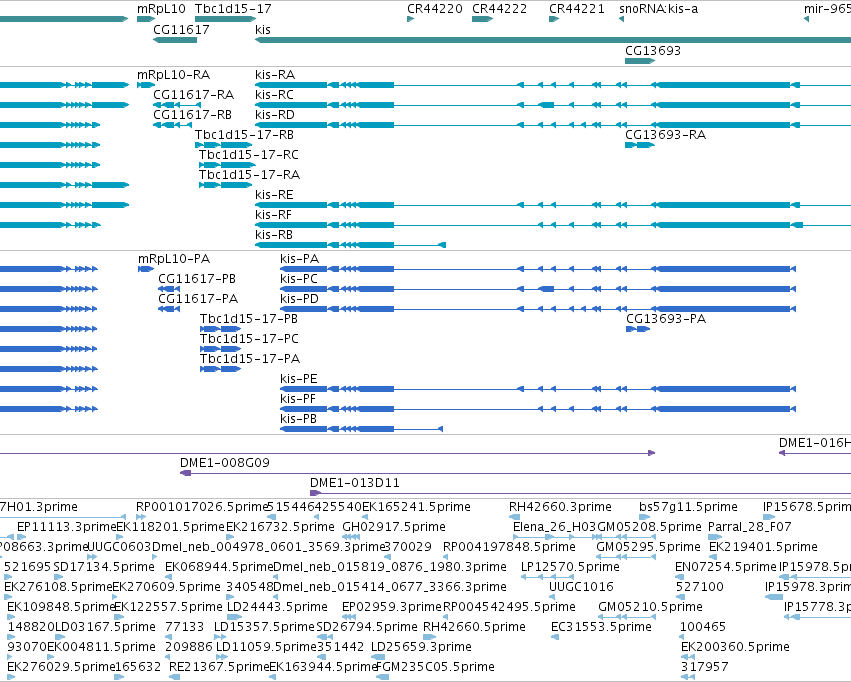851x682 pixels.
Task: Select the Tbc1d15-17-PB protein
Action: 220,329
